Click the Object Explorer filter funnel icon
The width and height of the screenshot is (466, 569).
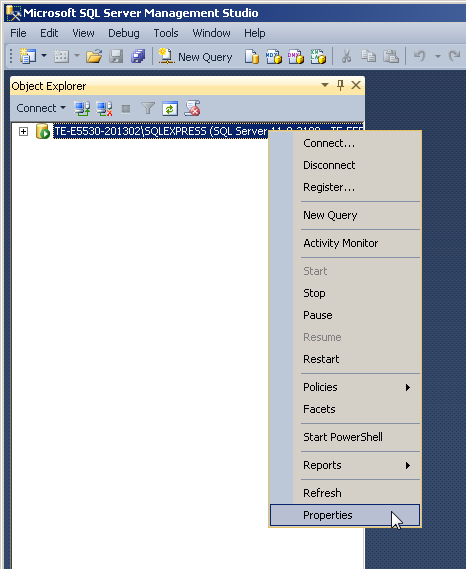[x=148, y=109]
